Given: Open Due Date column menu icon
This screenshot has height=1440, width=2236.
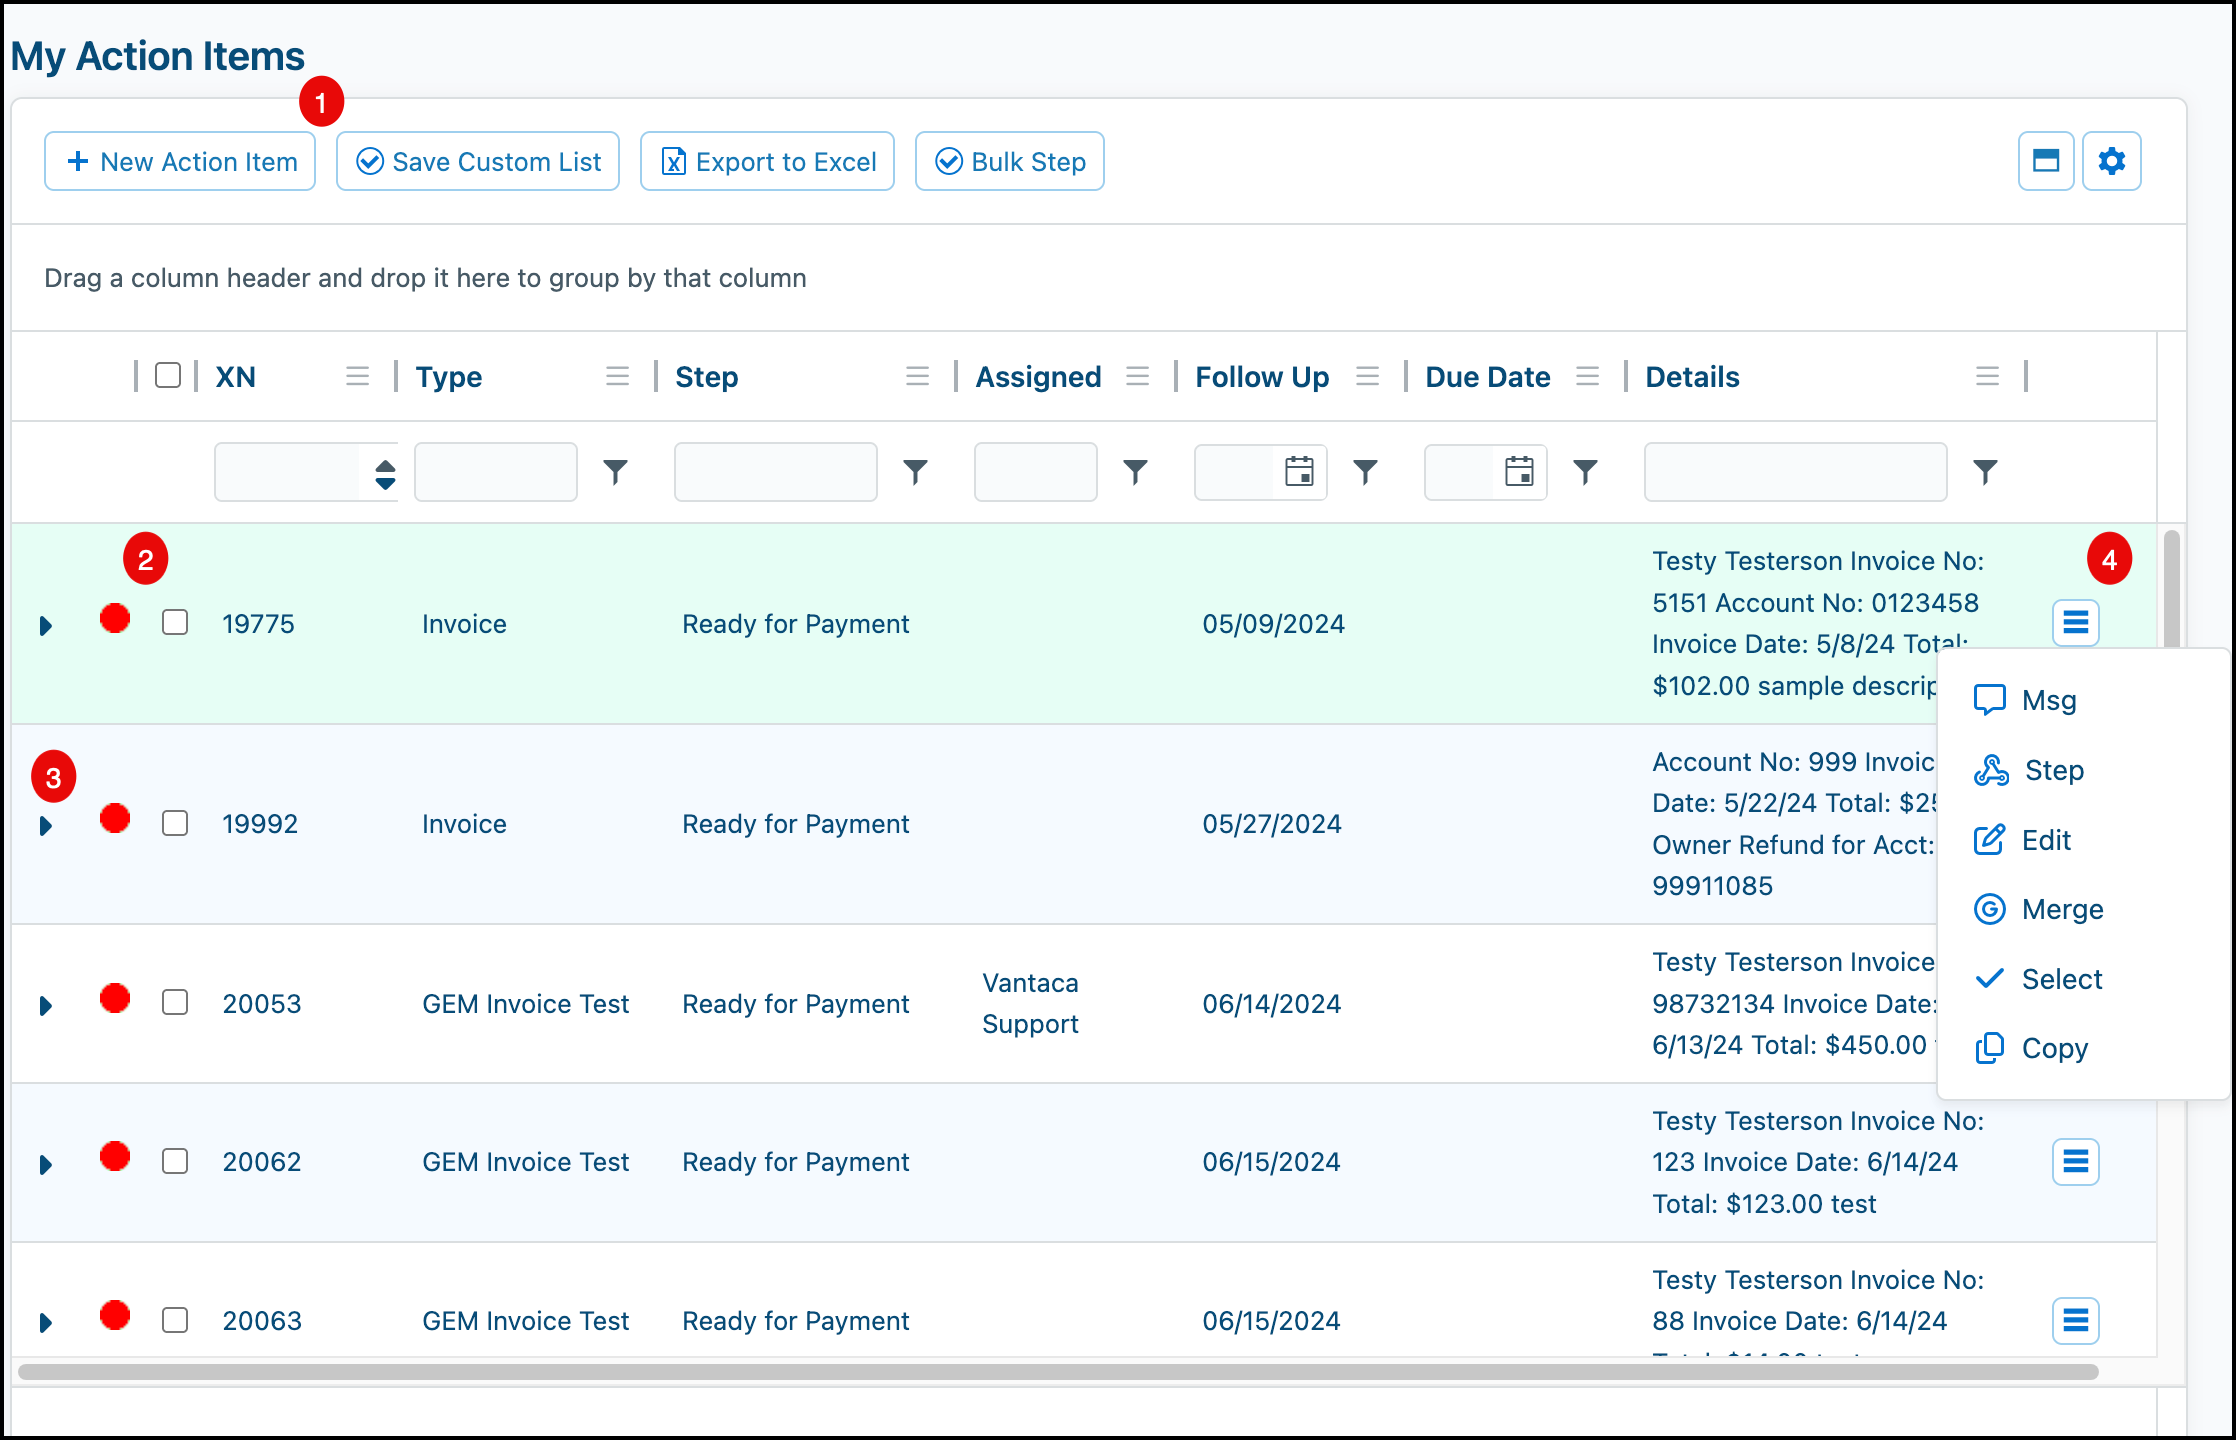Looking at the screenshot, I should click(1587, 377).
